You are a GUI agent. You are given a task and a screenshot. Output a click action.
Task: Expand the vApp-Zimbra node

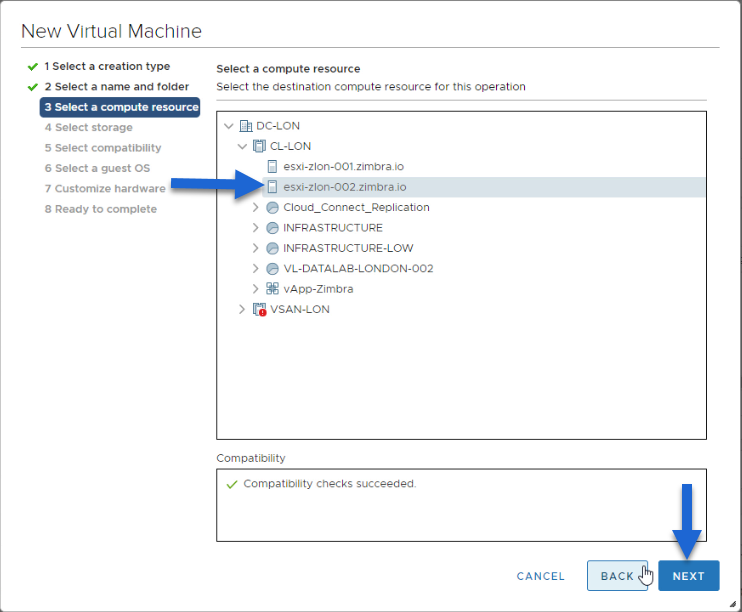coord(256,289)
